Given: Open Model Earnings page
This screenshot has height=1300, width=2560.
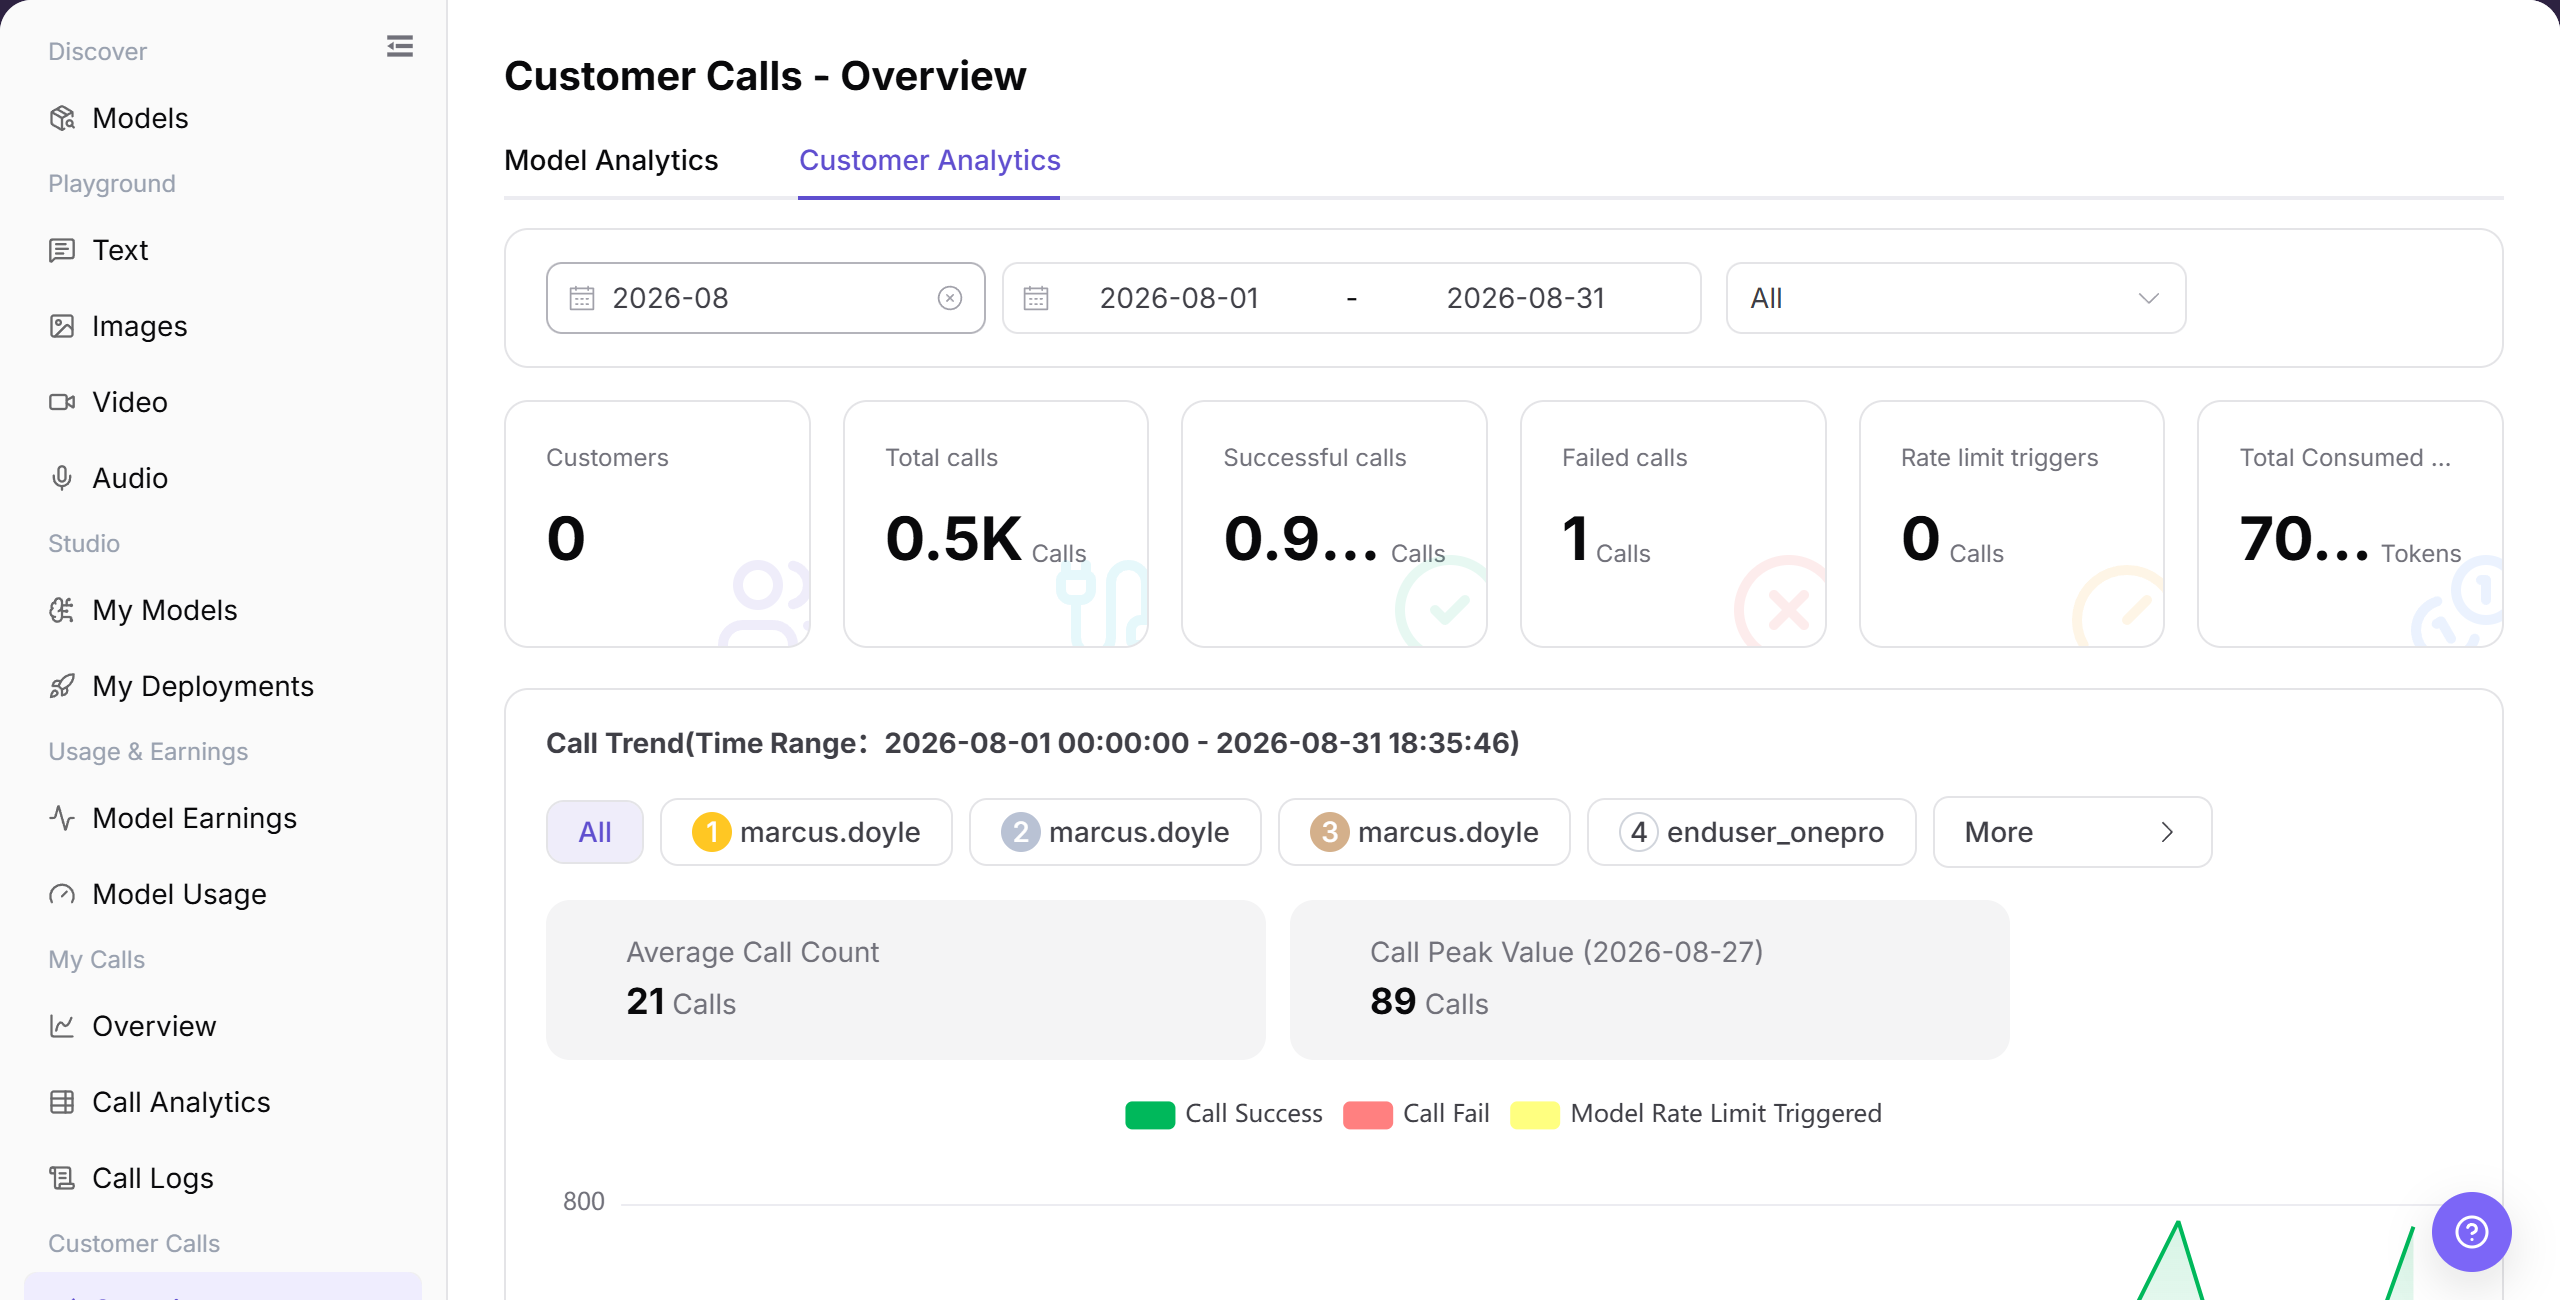Looking at the screenshot, I should (173, 818).
